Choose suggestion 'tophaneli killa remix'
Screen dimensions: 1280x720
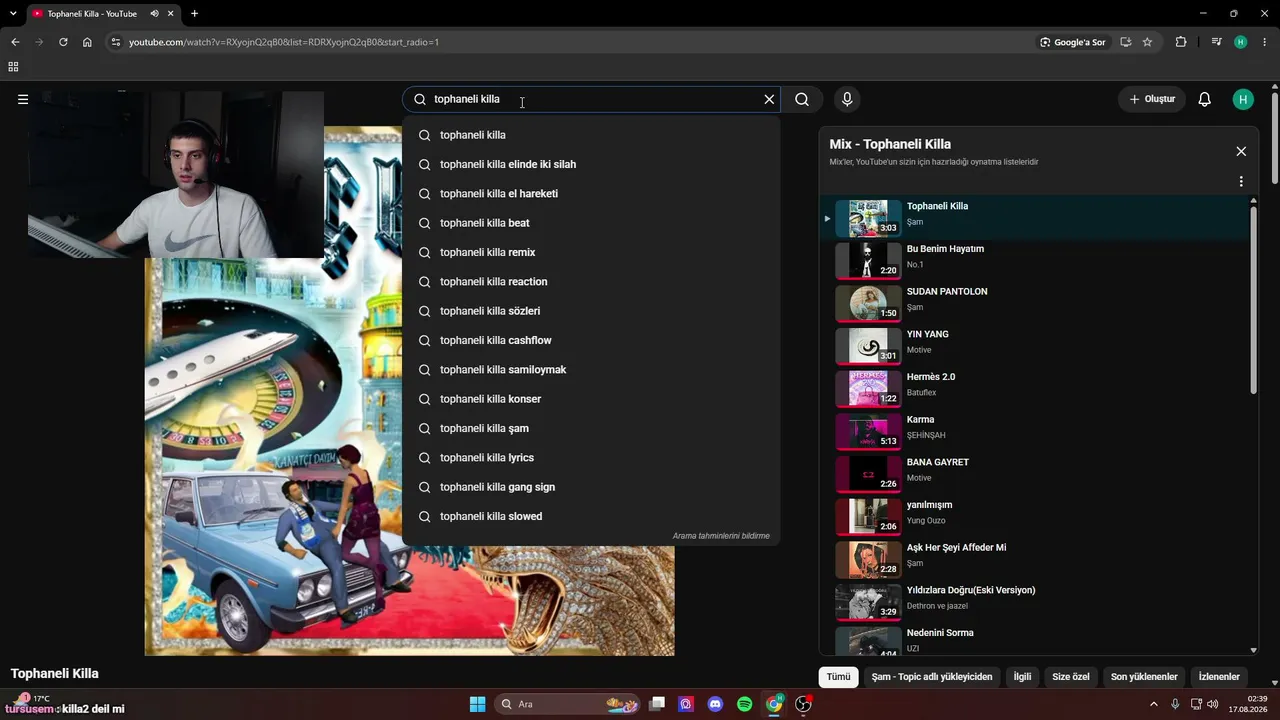[x=591, y=252]
